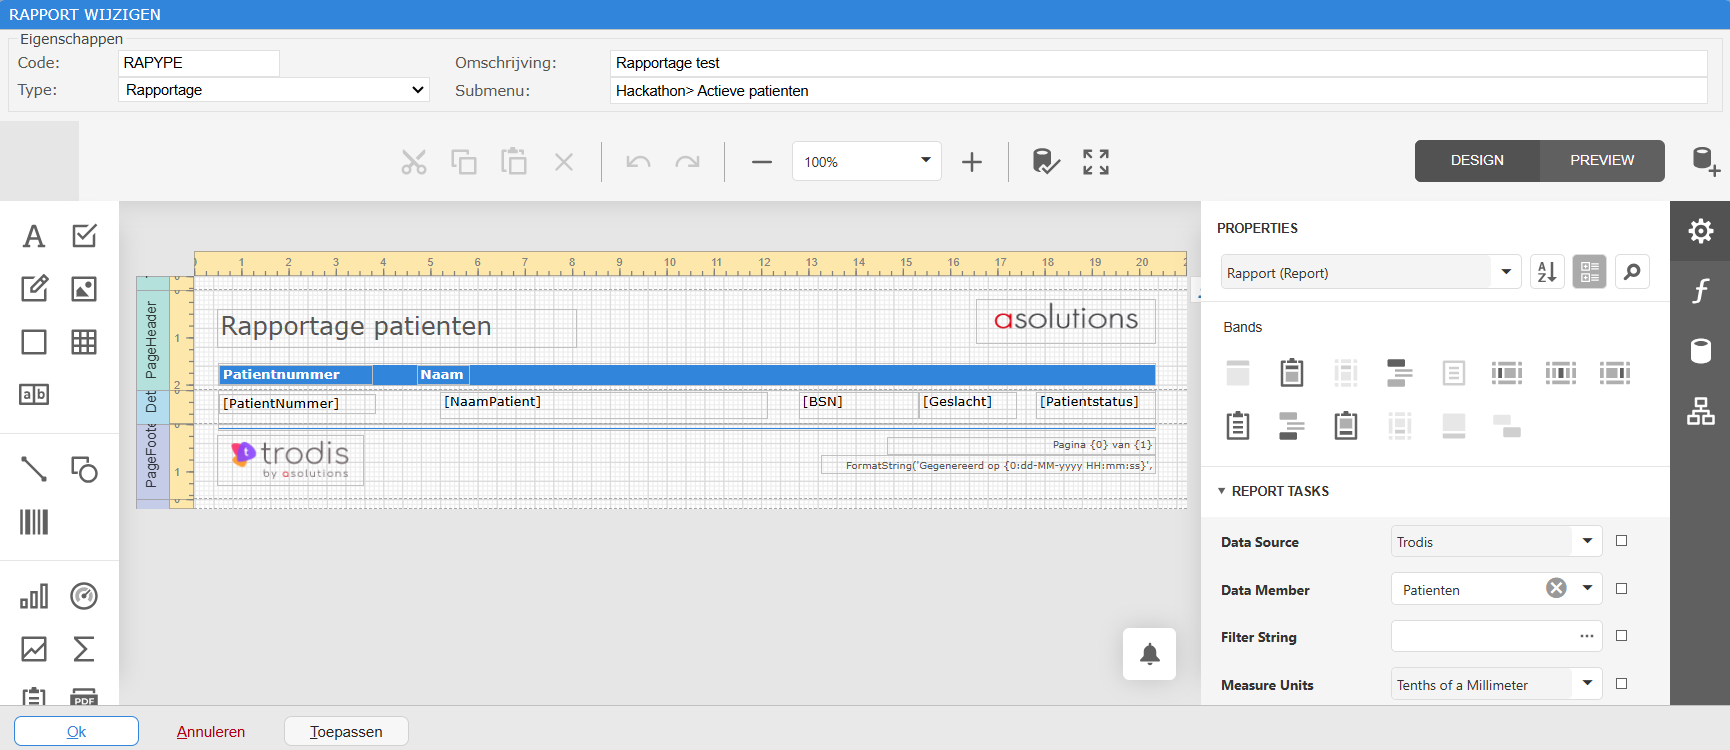The width and height of the screenshot is (1730, 750).
Task: Clear the Data Member value
Action: (x=1556, y=588)
